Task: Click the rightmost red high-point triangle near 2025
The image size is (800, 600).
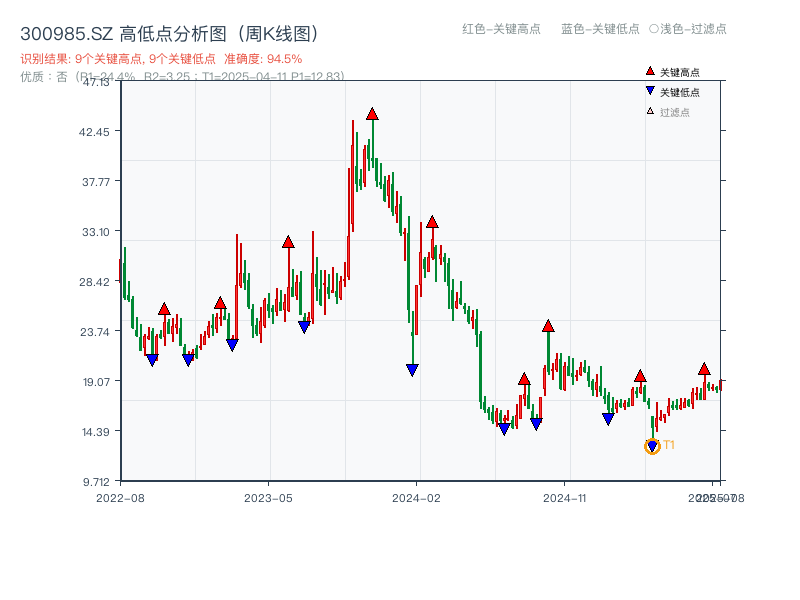Action: pos(703,371)
